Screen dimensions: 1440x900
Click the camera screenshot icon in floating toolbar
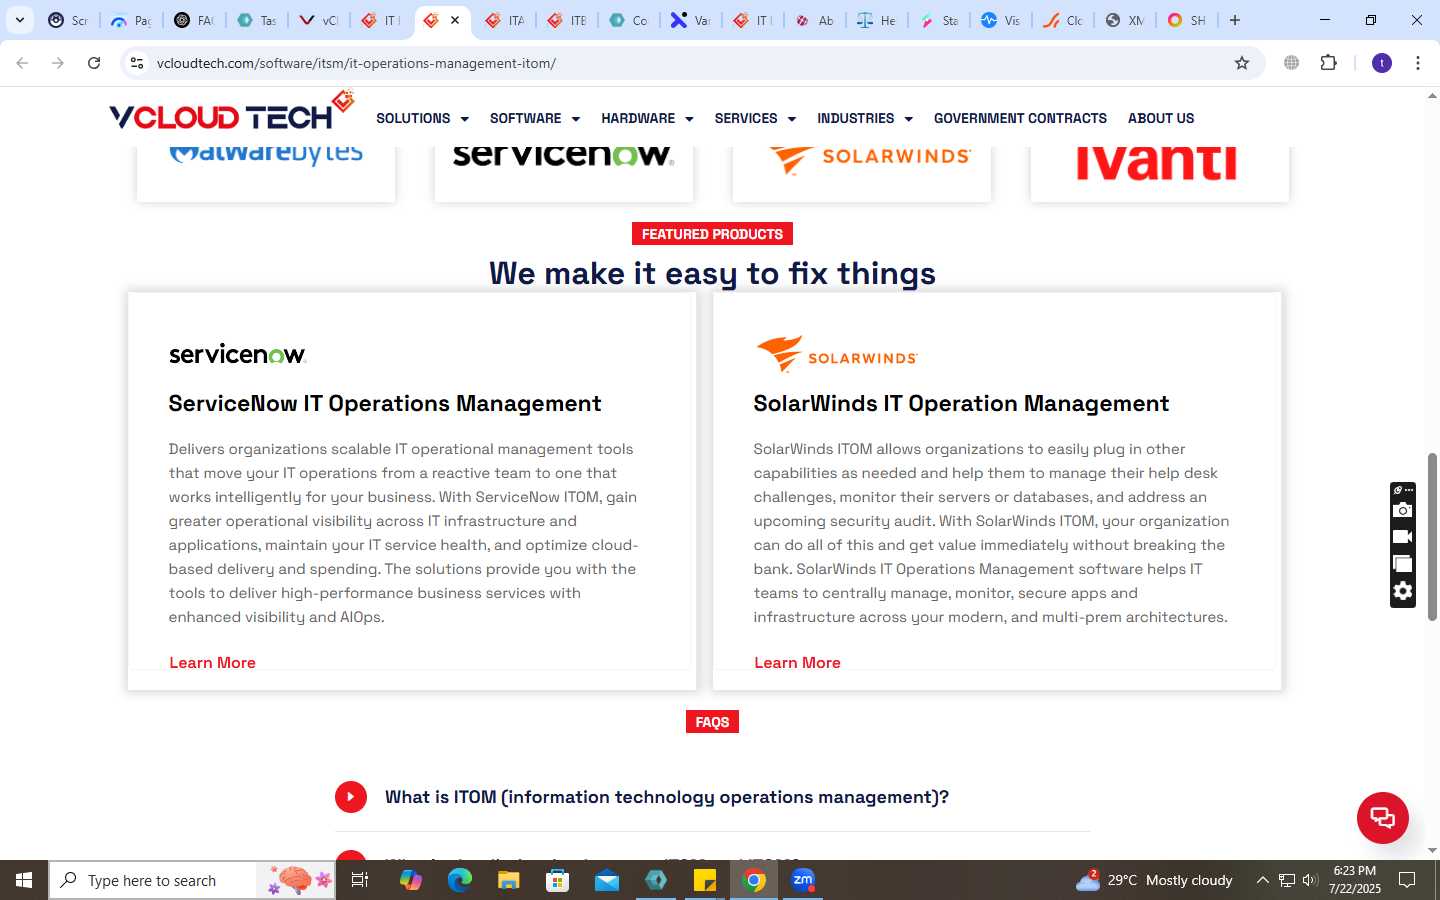[1403, 511]
